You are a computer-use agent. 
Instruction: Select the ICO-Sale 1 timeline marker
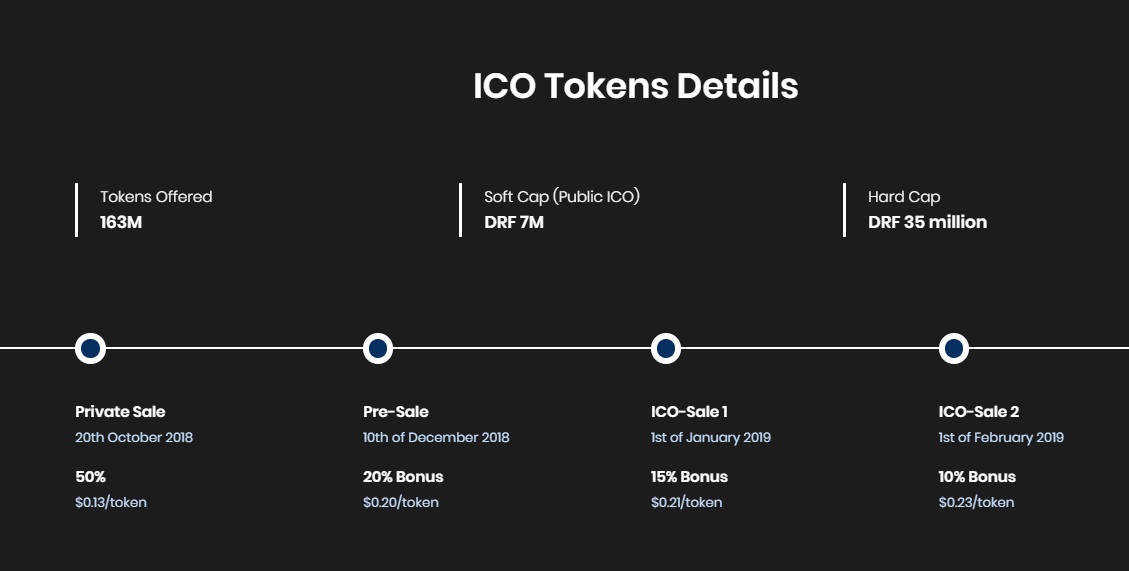(665, 348)
